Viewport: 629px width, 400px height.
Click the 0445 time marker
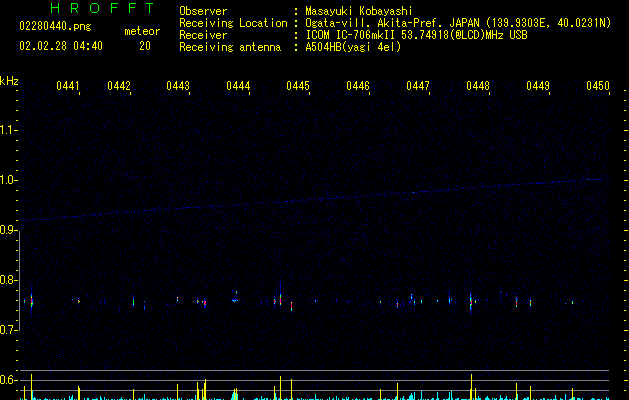(x=298, y=86)
